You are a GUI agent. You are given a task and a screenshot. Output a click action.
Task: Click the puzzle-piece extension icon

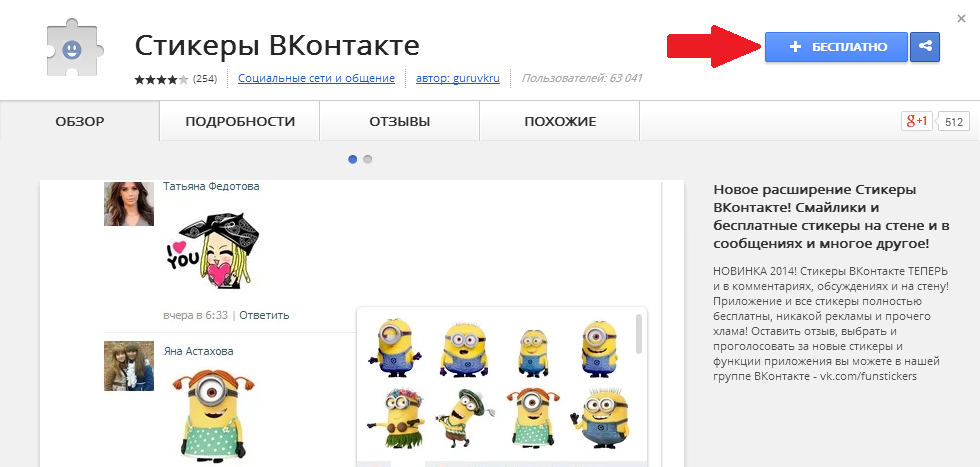[76, 49]
